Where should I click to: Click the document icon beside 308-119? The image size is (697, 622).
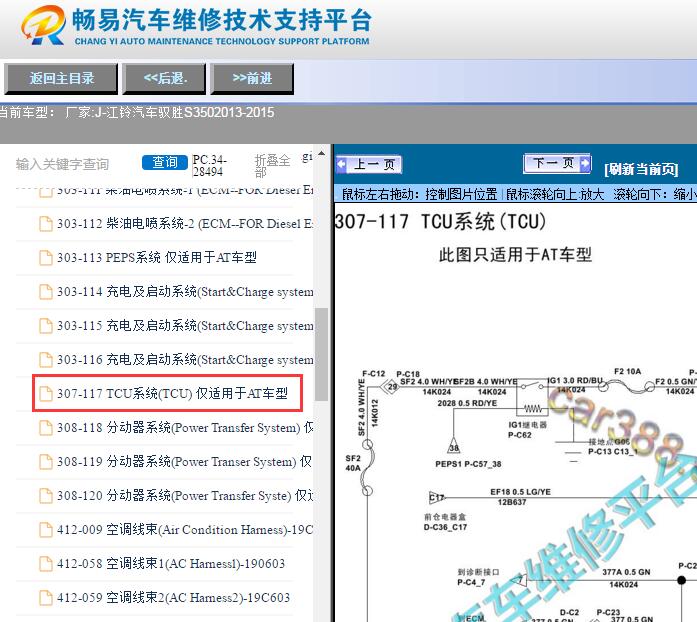46,461
